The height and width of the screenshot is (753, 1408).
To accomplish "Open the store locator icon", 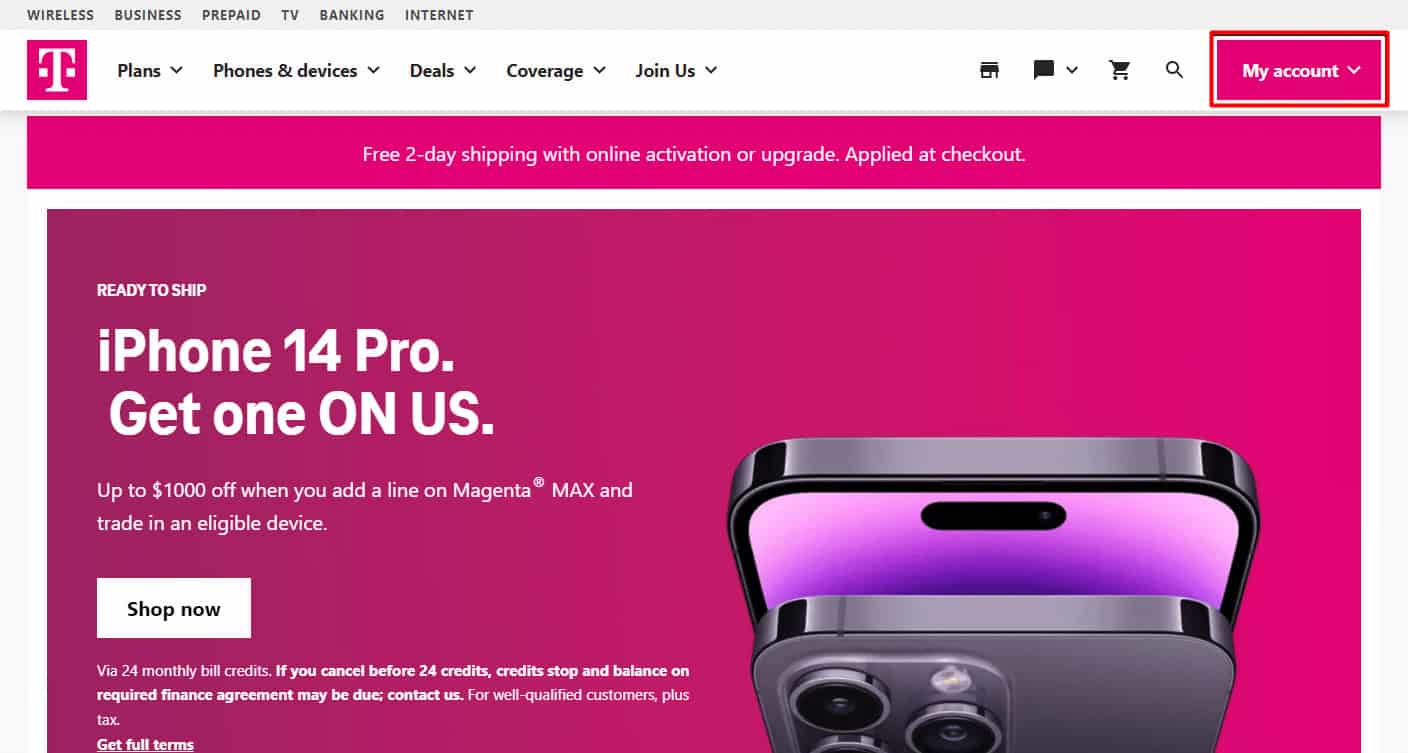I will (x=989, y=70).
